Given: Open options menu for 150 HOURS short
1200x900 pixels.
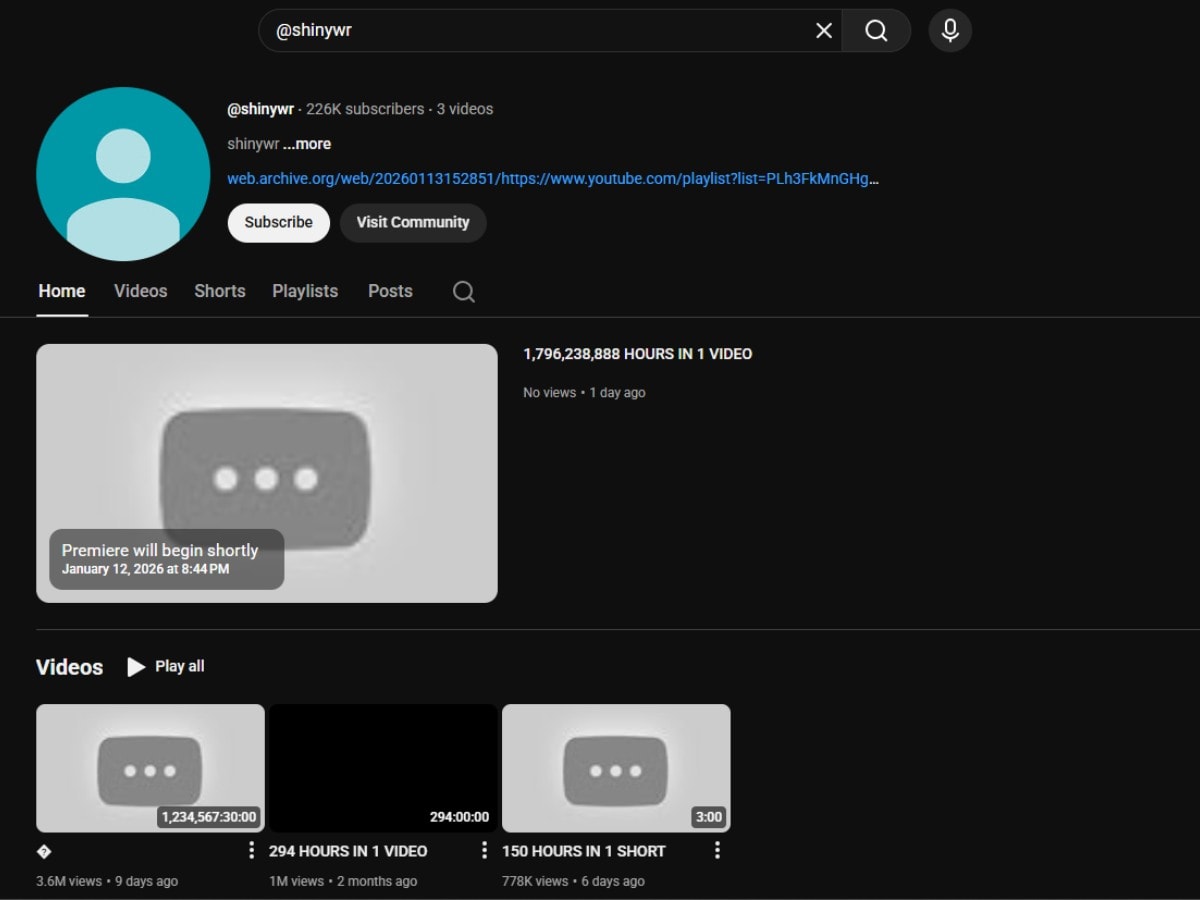Looking at the screenshot, I should point(717,850).
